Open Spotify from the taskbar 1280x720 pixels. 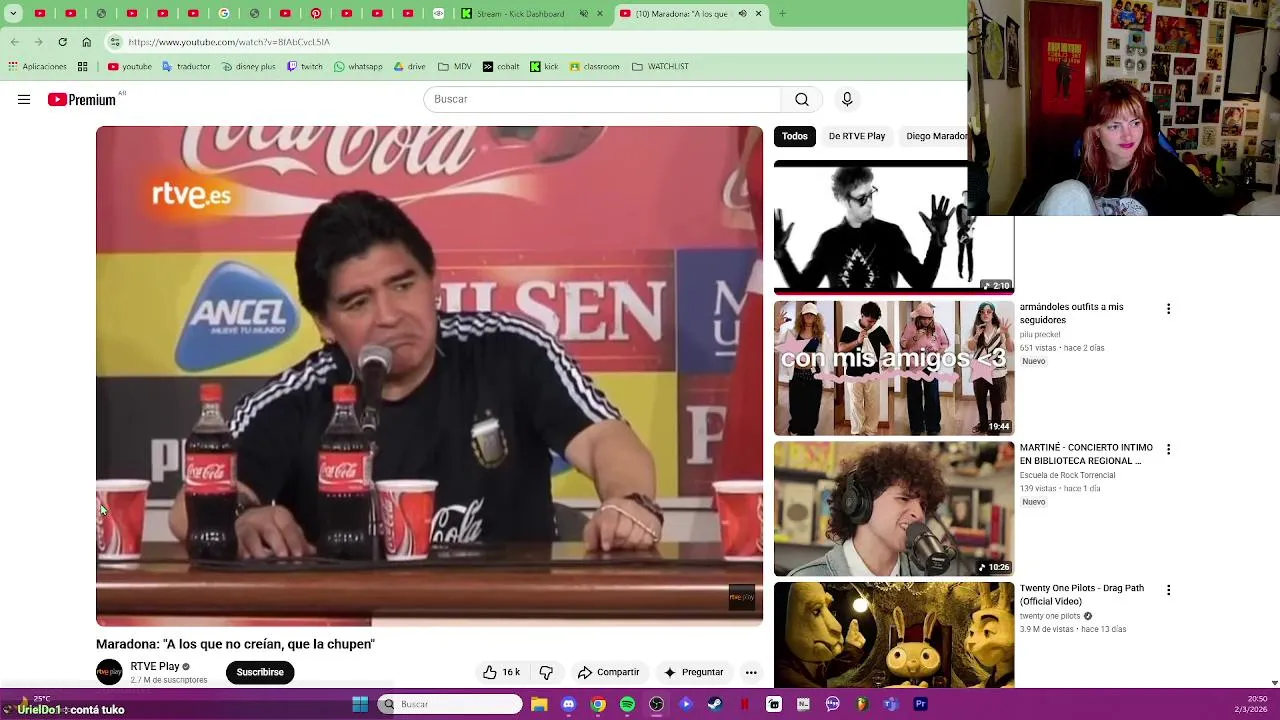point(627,704)
